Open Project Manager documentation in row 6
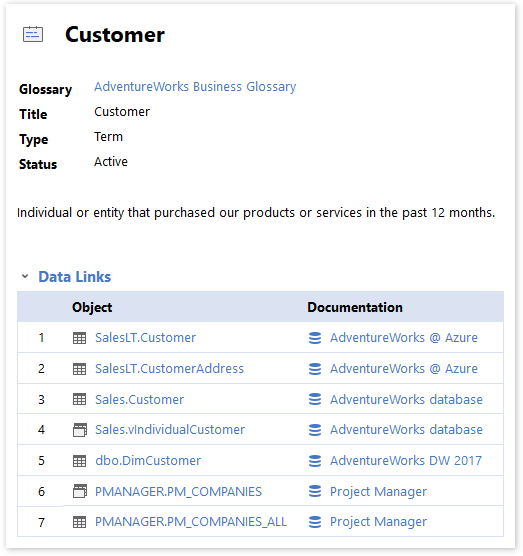The width and height of the screenshot is (523, 556). click(x=378, y=492)
